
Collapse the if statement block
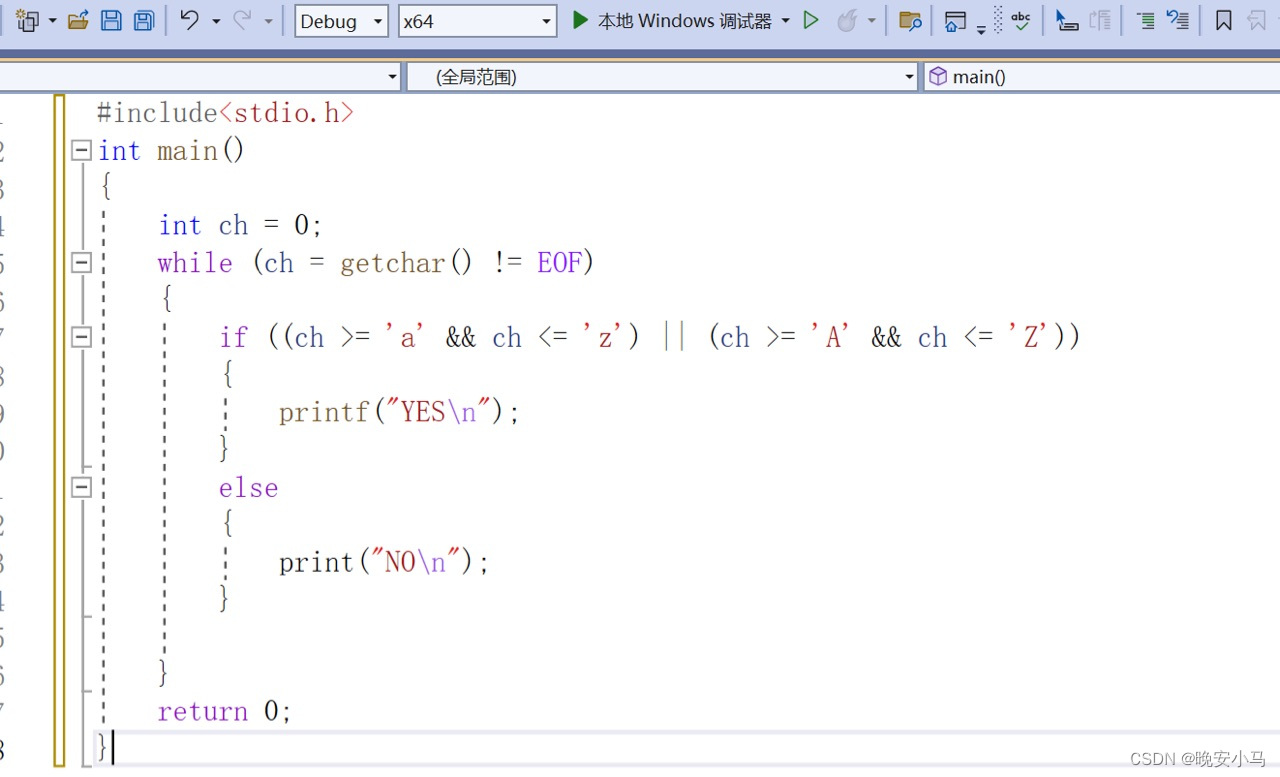[x=82, y=338]
